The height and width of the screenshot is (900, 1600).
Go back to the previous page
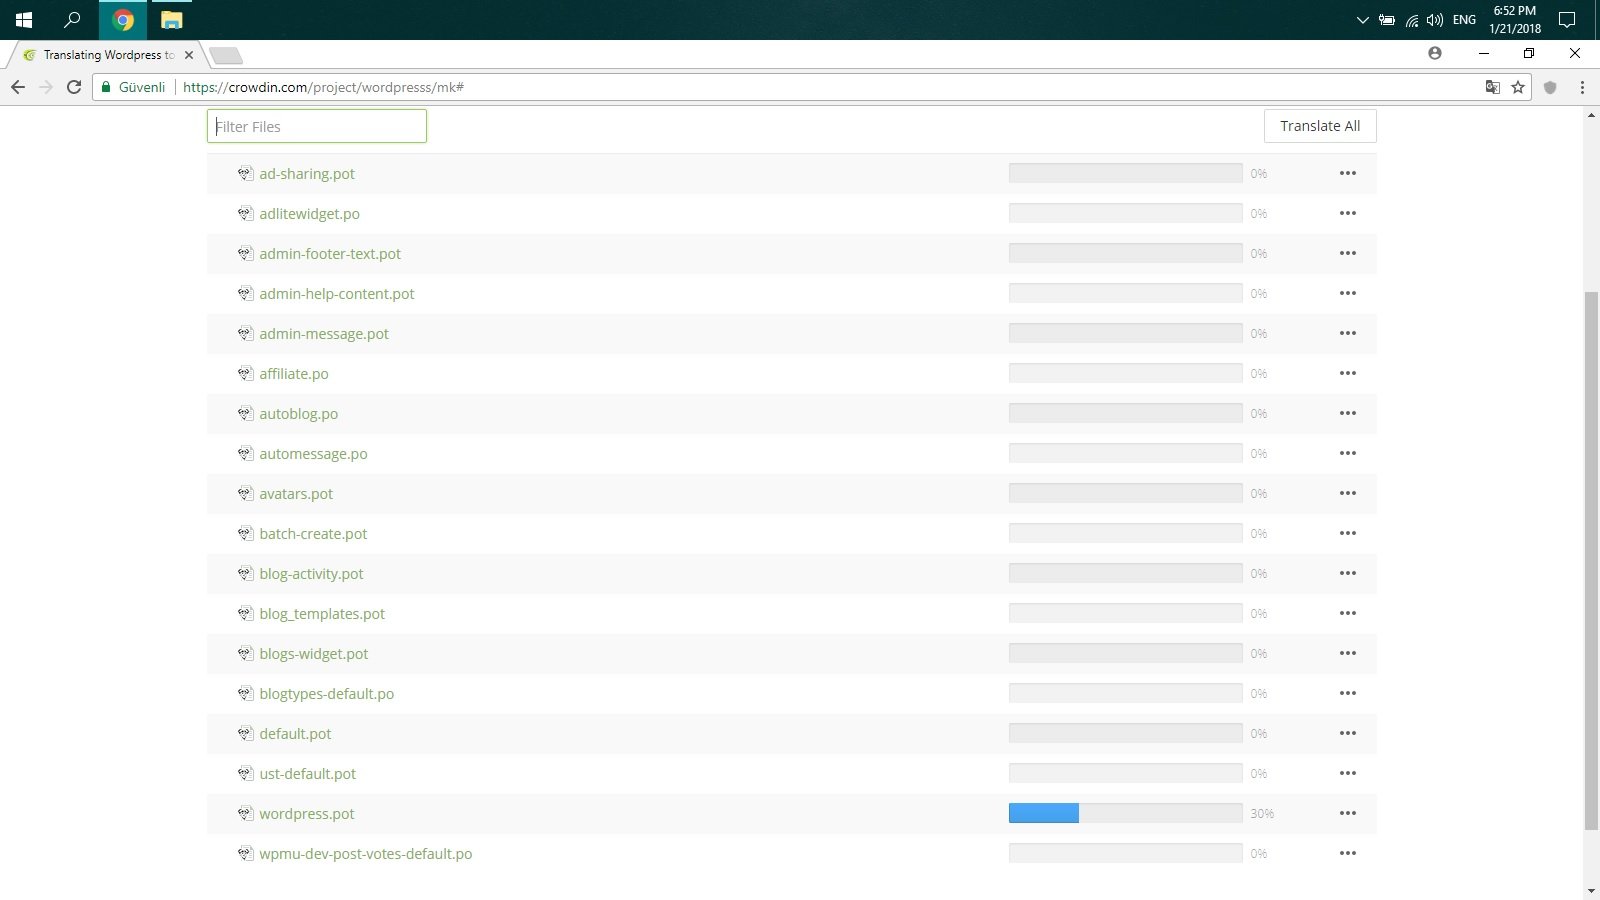tap(18, 87)
